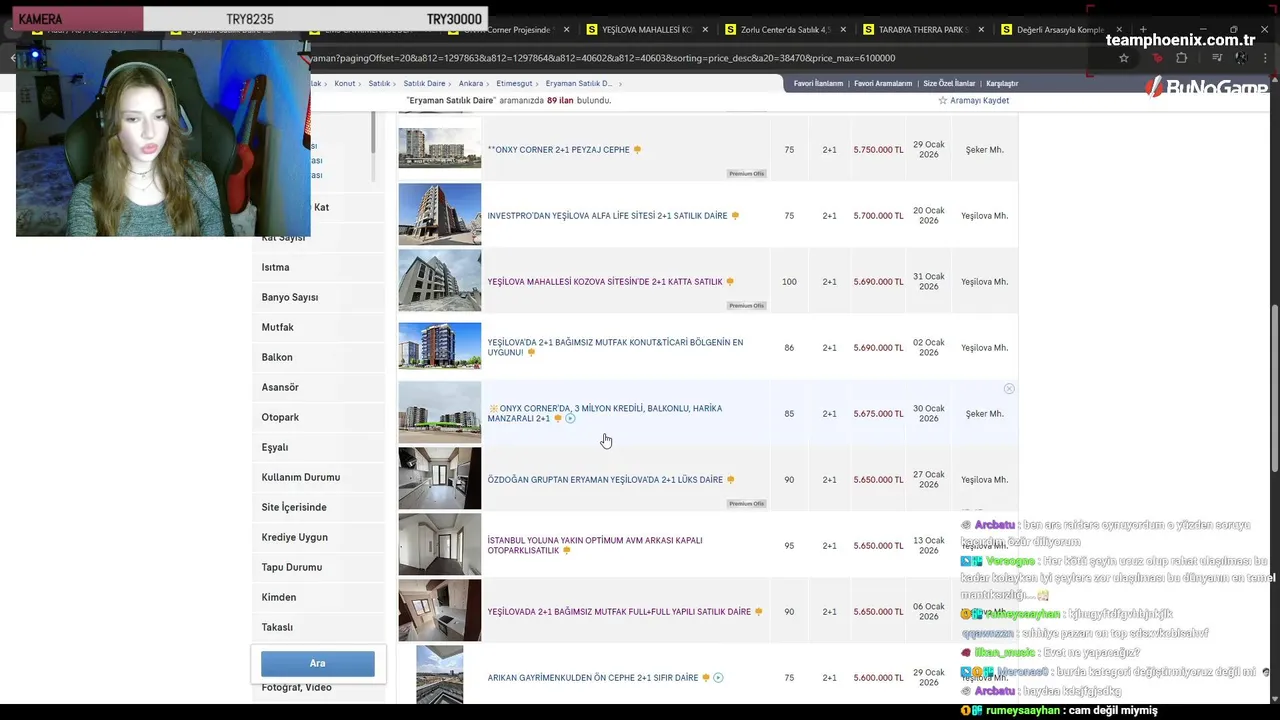Click video play icon on ARIKAN GAYRİMENKULDEN listing

718,678
